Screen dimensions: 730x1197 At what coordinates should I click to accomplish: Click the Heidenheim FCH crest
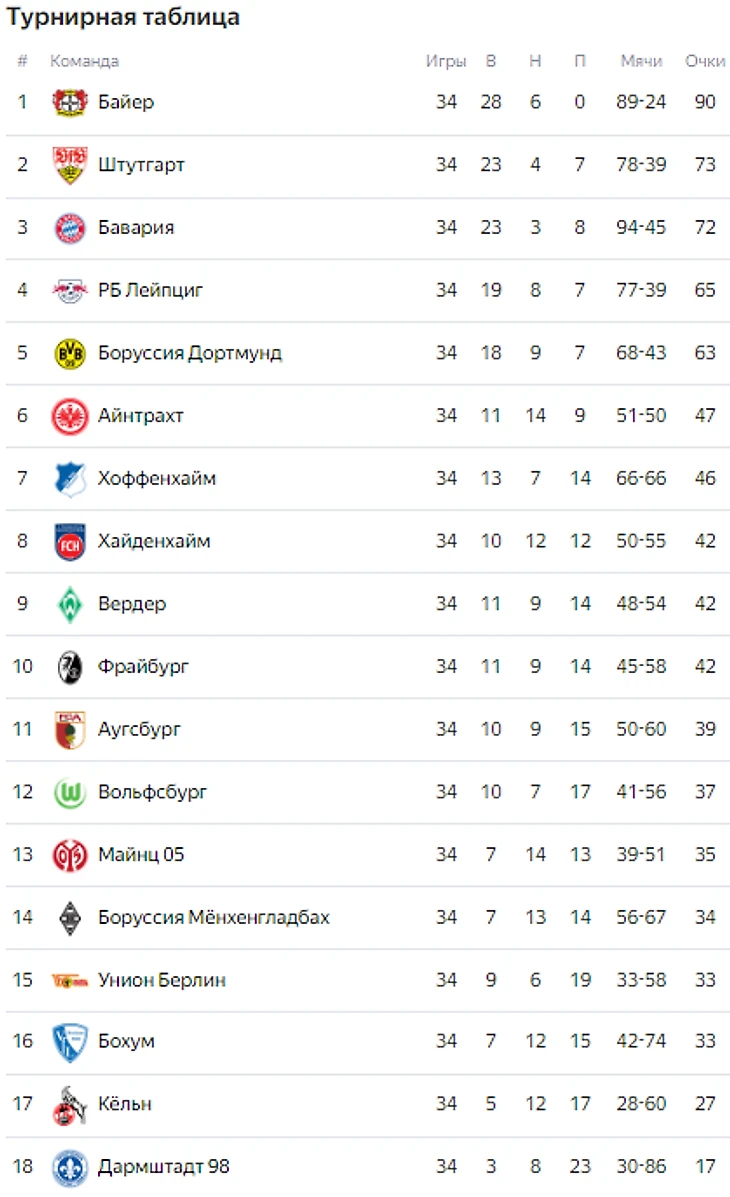point(70,542)
